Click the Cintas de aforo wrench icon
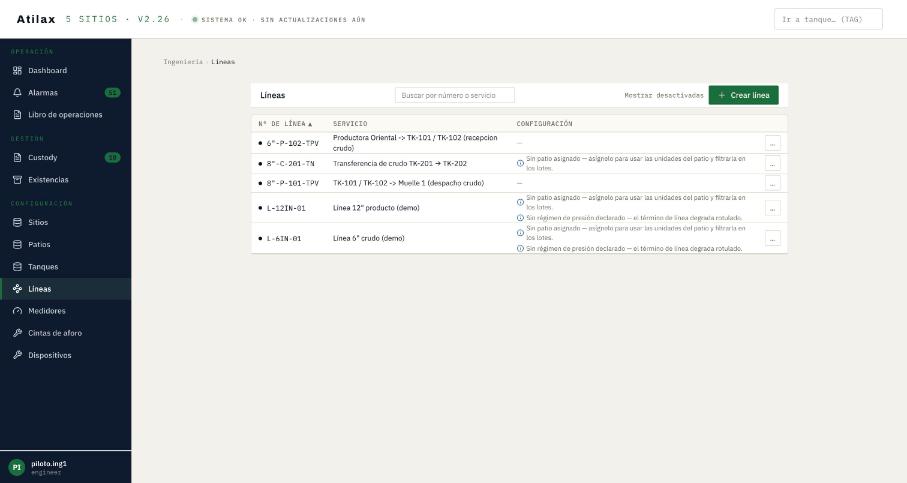This screenshot has width=907, height=483. (17, 333)
